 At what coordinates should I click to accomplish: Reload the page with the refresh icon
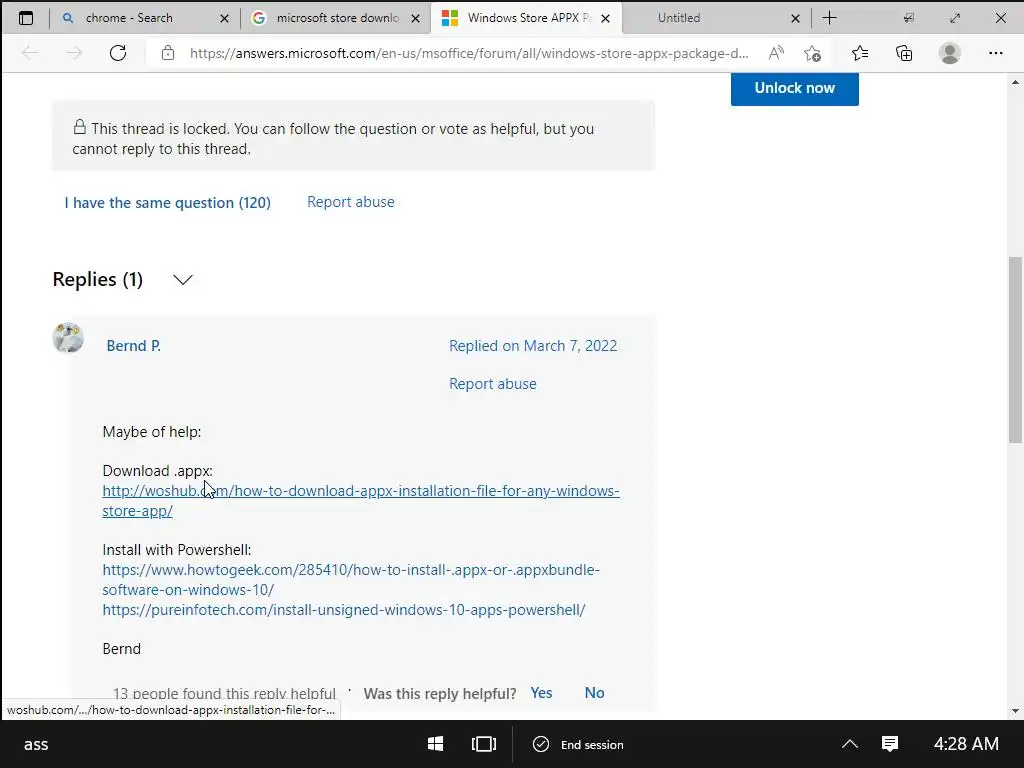coord(118,53)
